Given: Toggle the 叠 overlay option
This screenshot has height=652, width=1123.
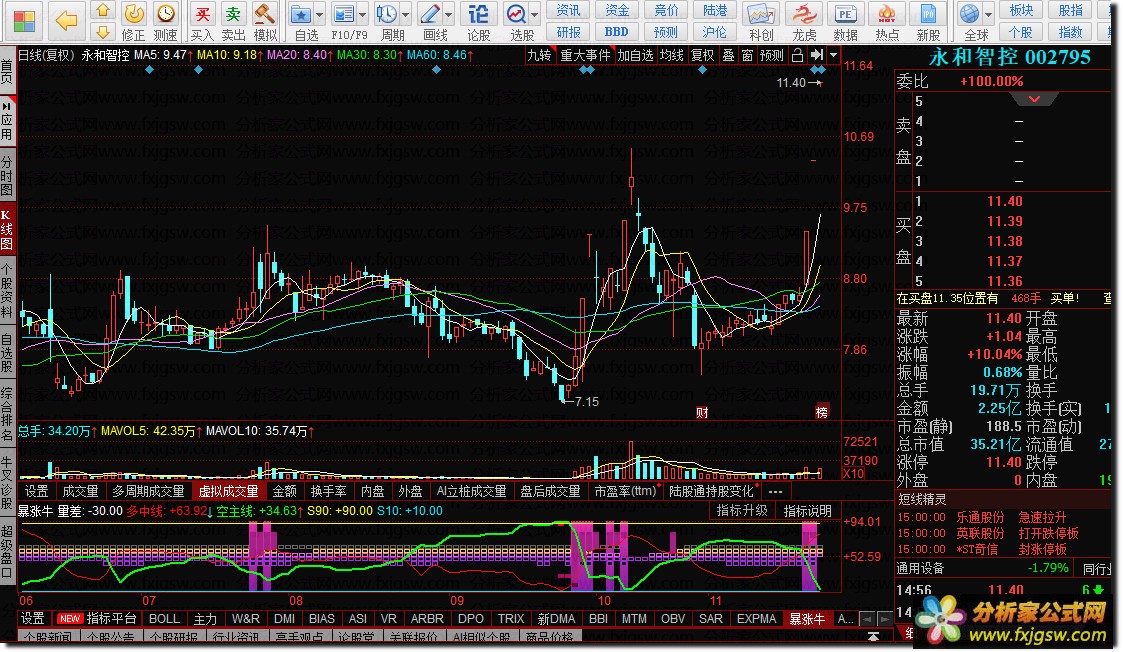Looking at the screenshot, I should (728, 55).
